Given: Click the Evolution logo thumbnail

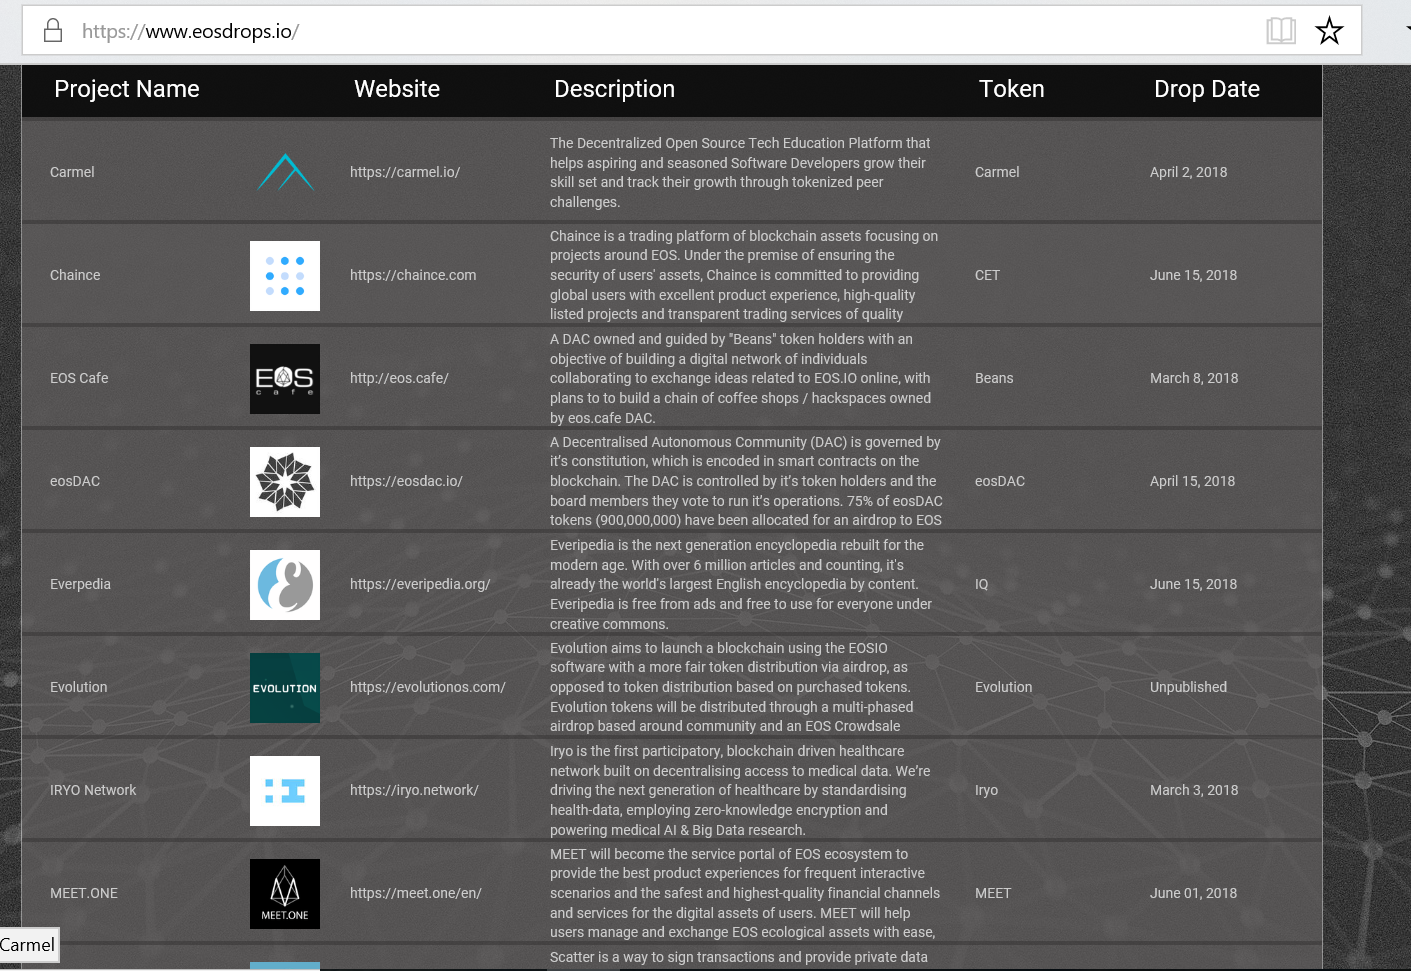Looking at the screenshot, I should tap(285, 688).
